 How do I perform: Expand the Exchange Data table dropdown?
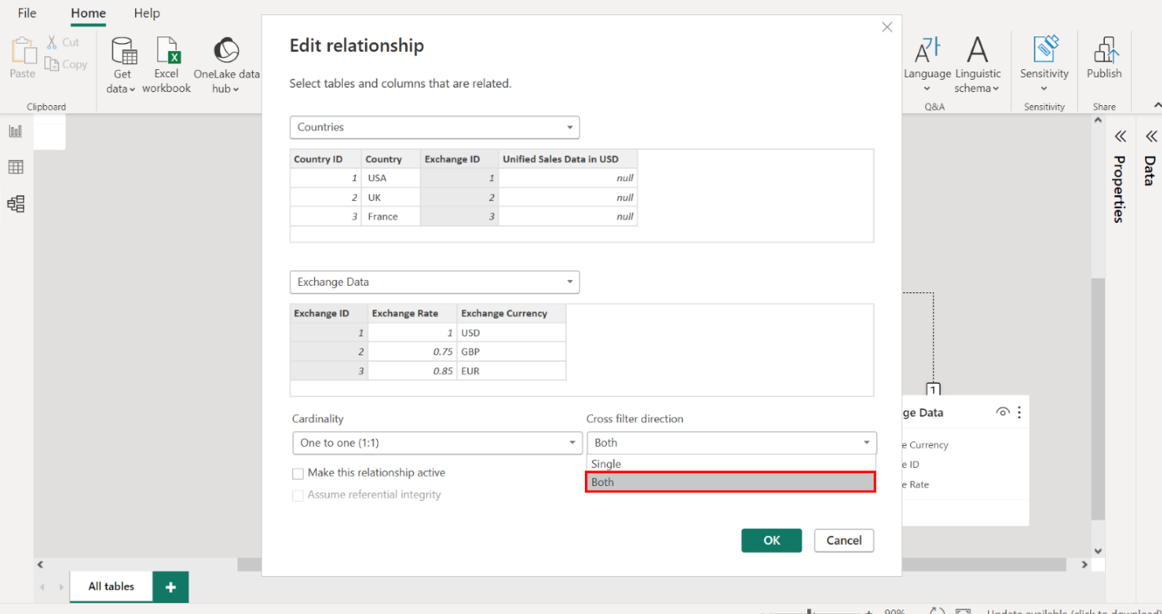point(569,282)
